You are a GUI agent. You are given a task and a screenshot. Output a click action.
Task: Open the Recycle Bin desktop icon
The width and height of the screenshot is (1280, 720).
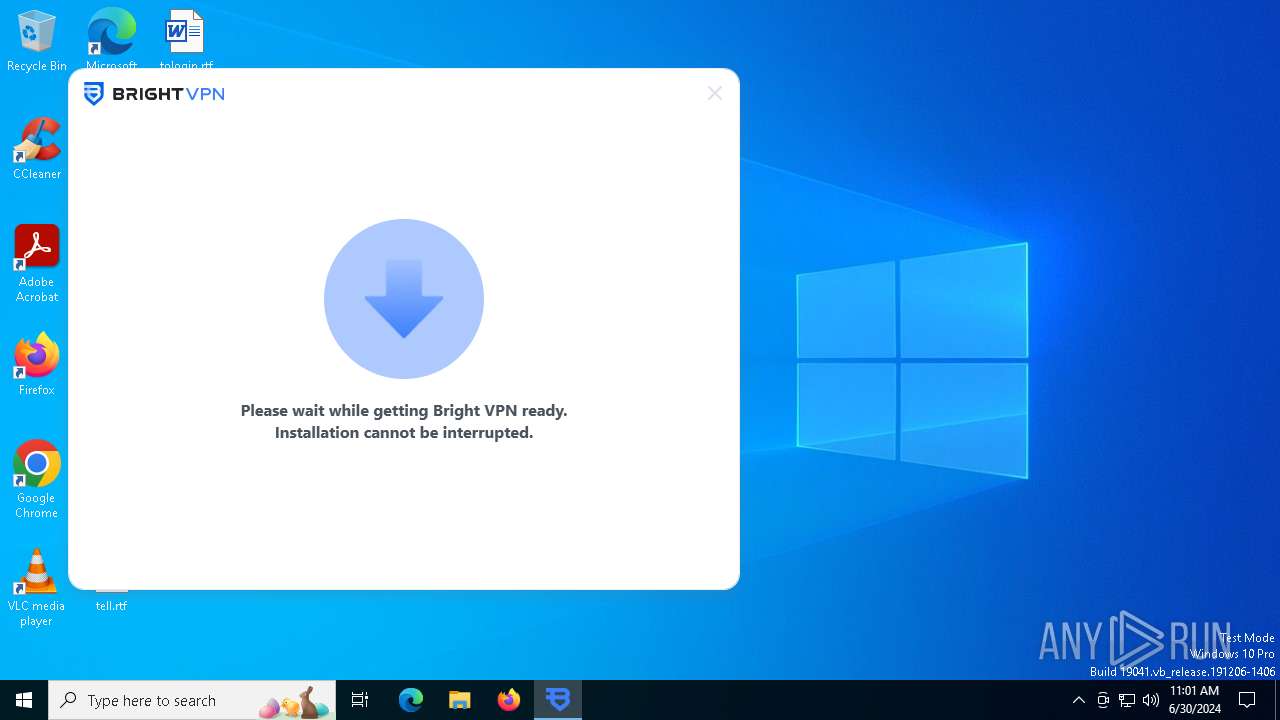(x=37, y=41)
